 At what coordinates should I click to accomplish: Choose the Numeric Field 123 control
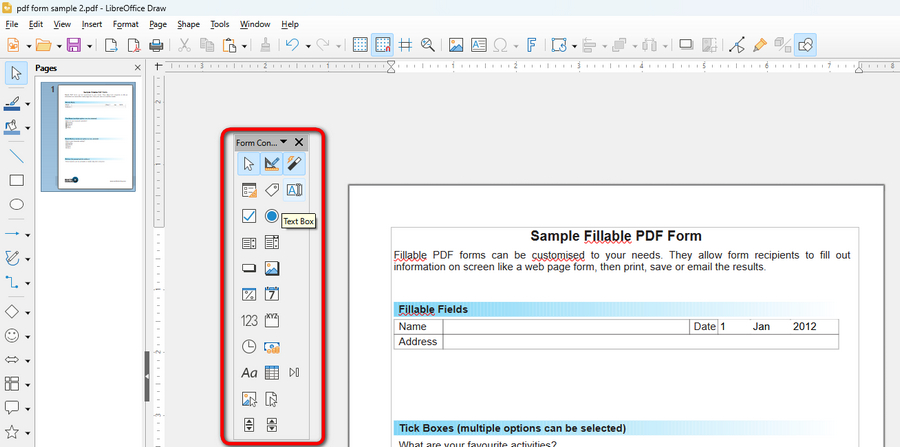pyautogui.click(x=249, y=320)
